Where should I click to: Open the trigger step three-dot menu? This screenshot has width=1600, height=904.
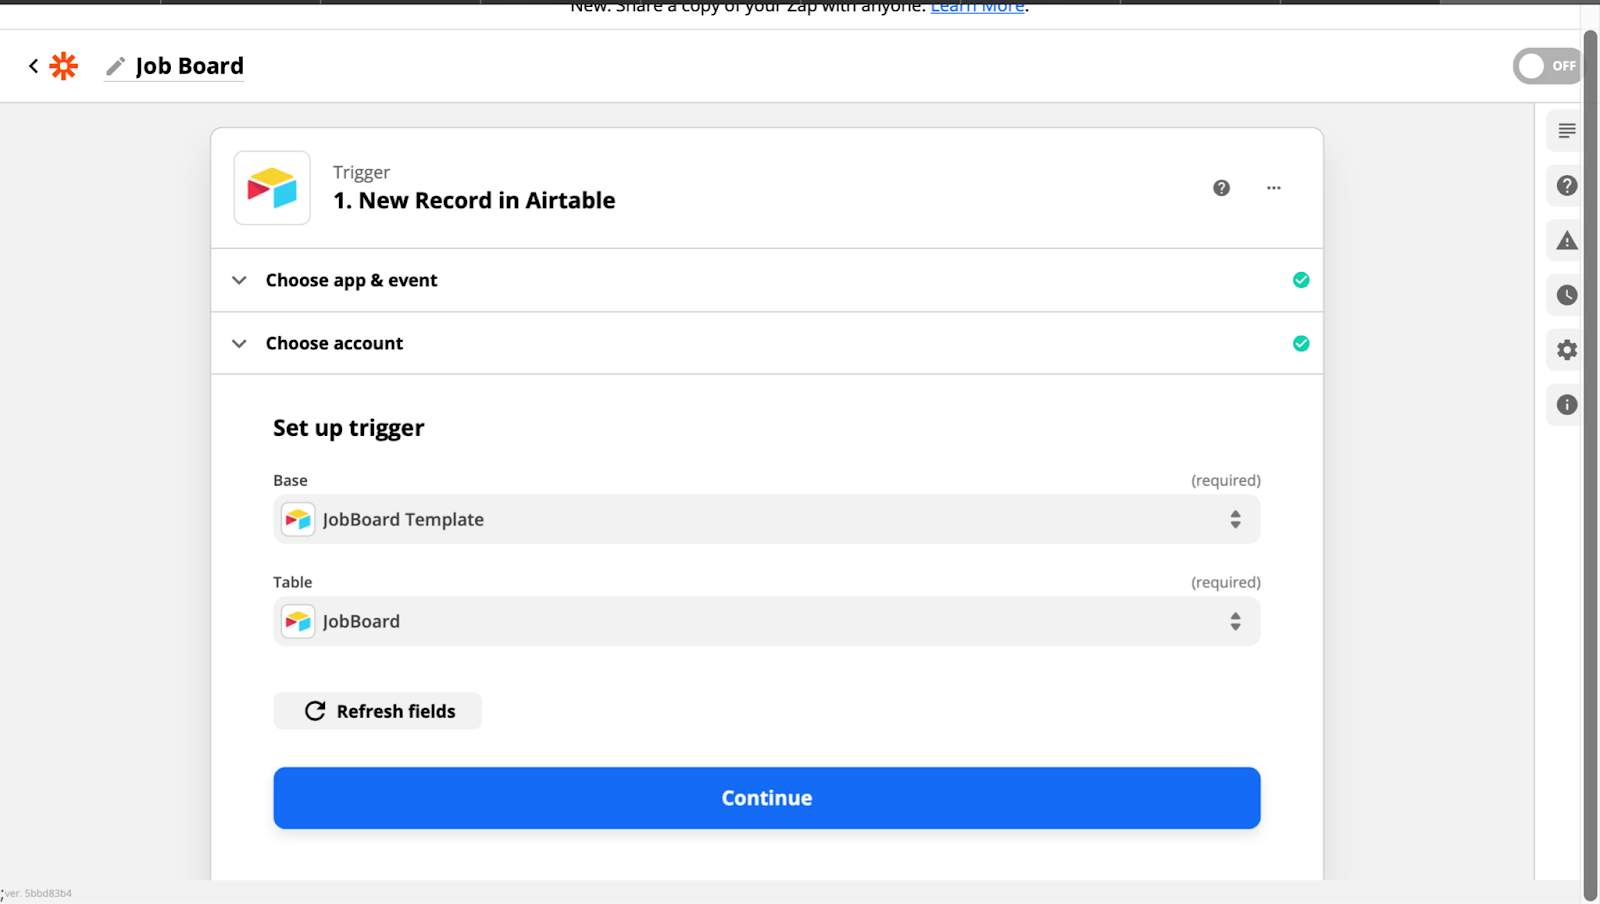pos(1273,188)
